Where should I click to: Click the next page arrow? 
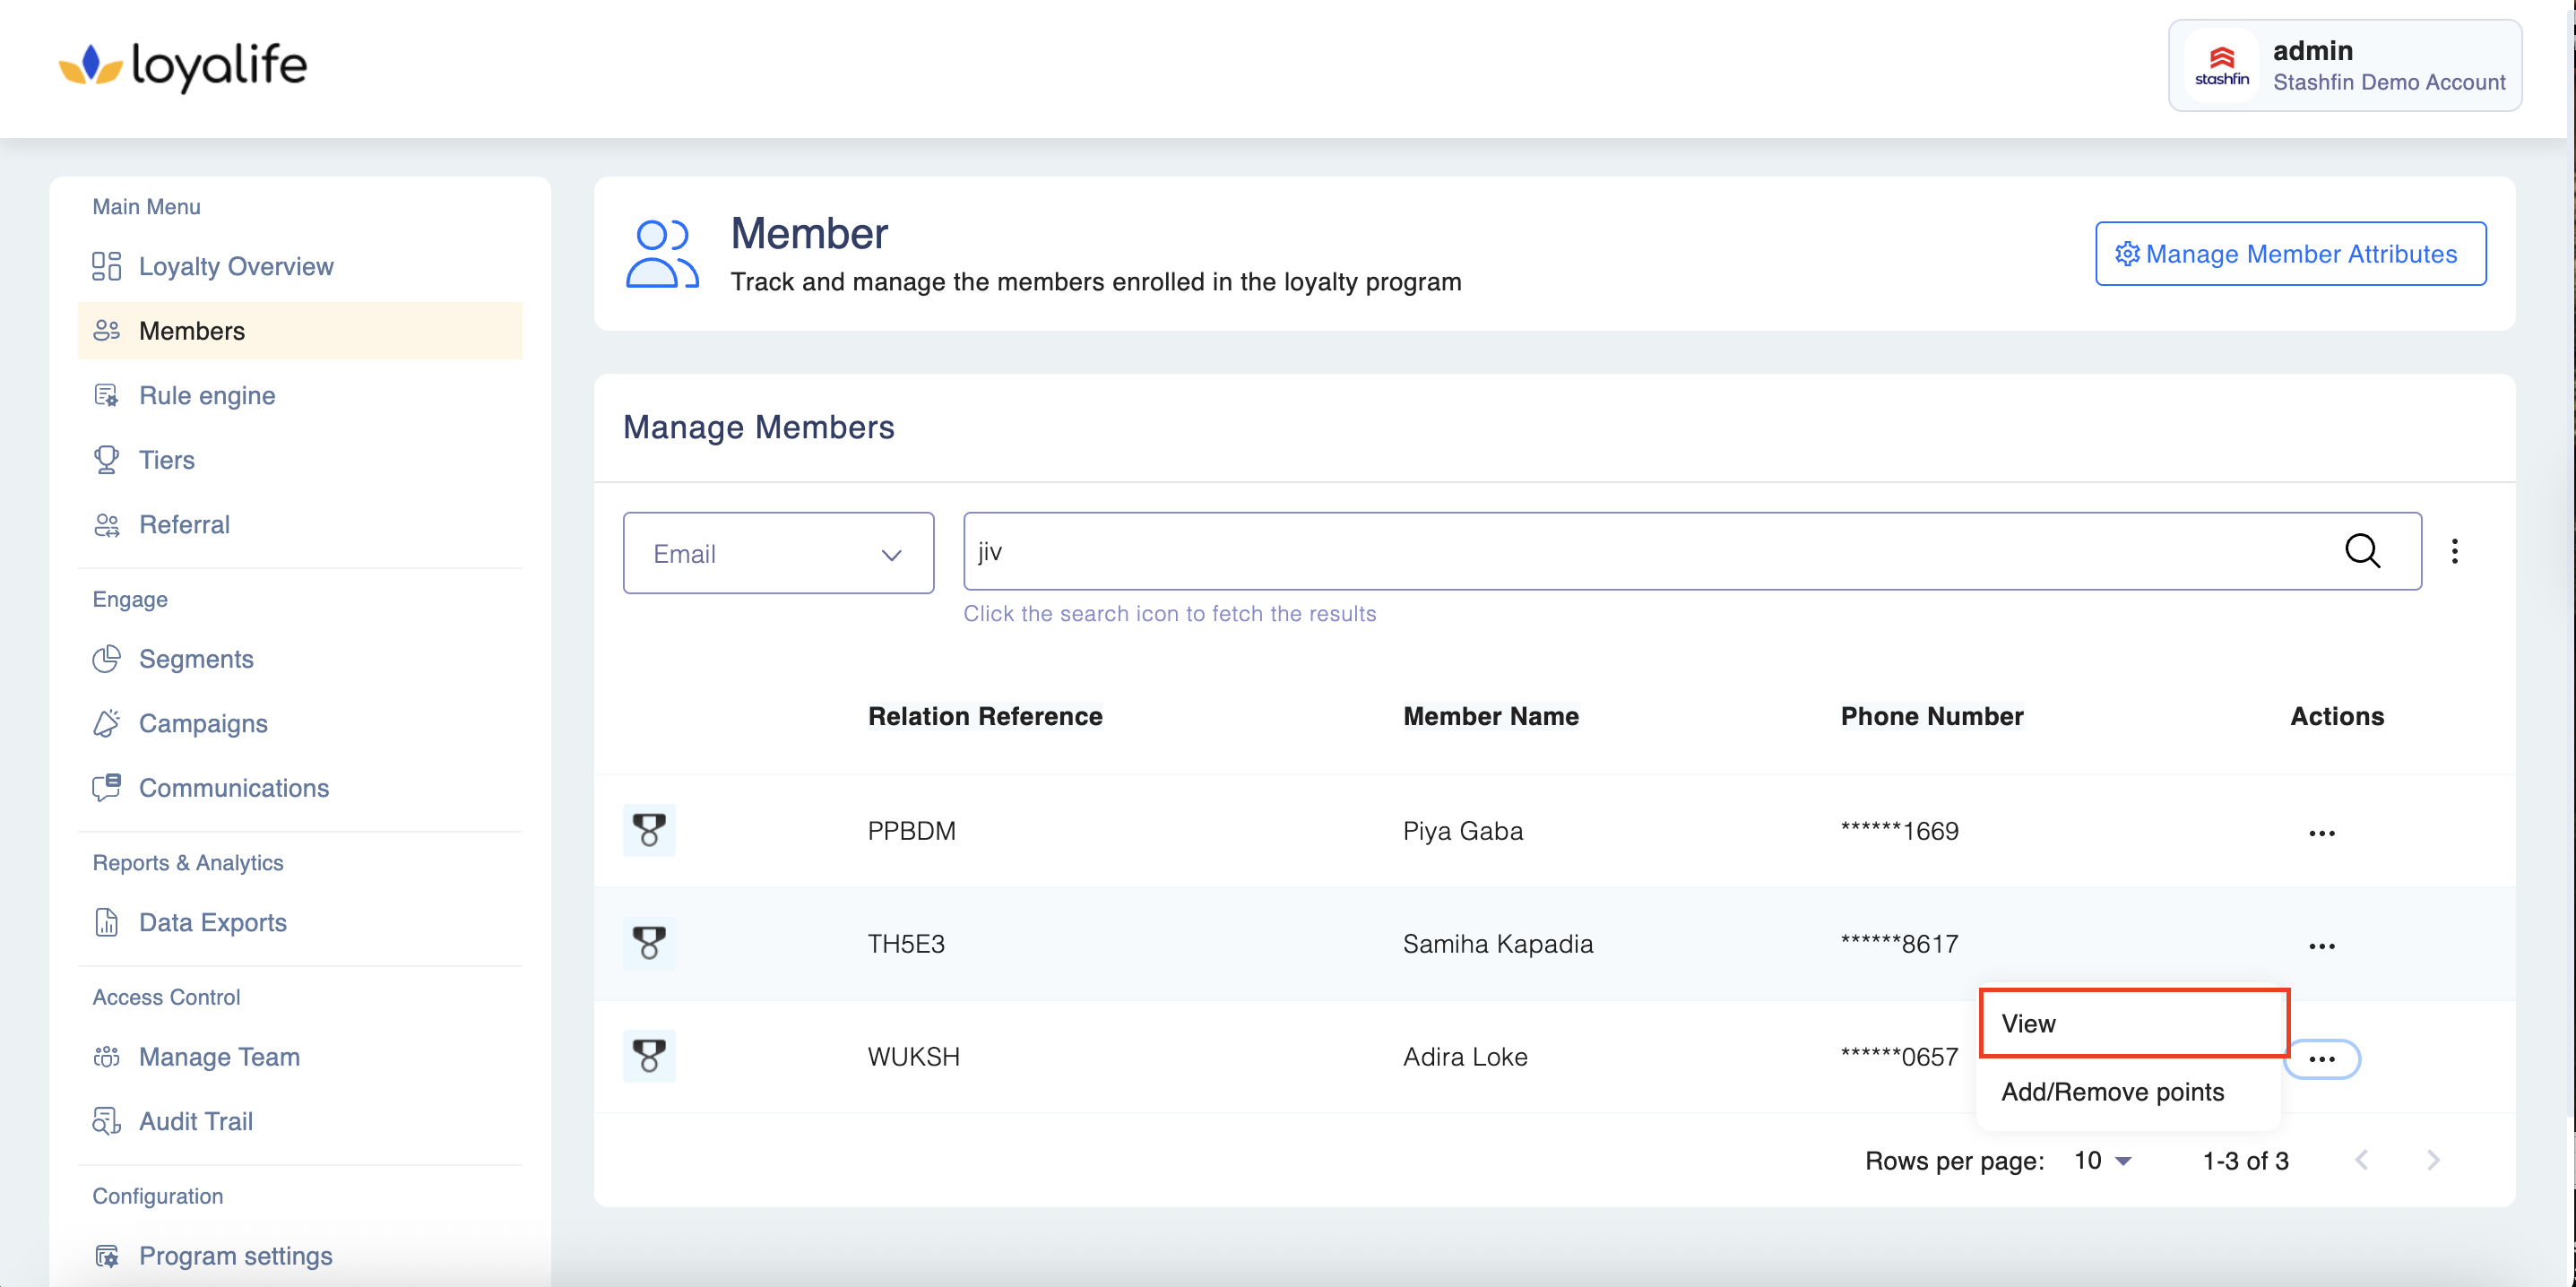point(2433,1160)
